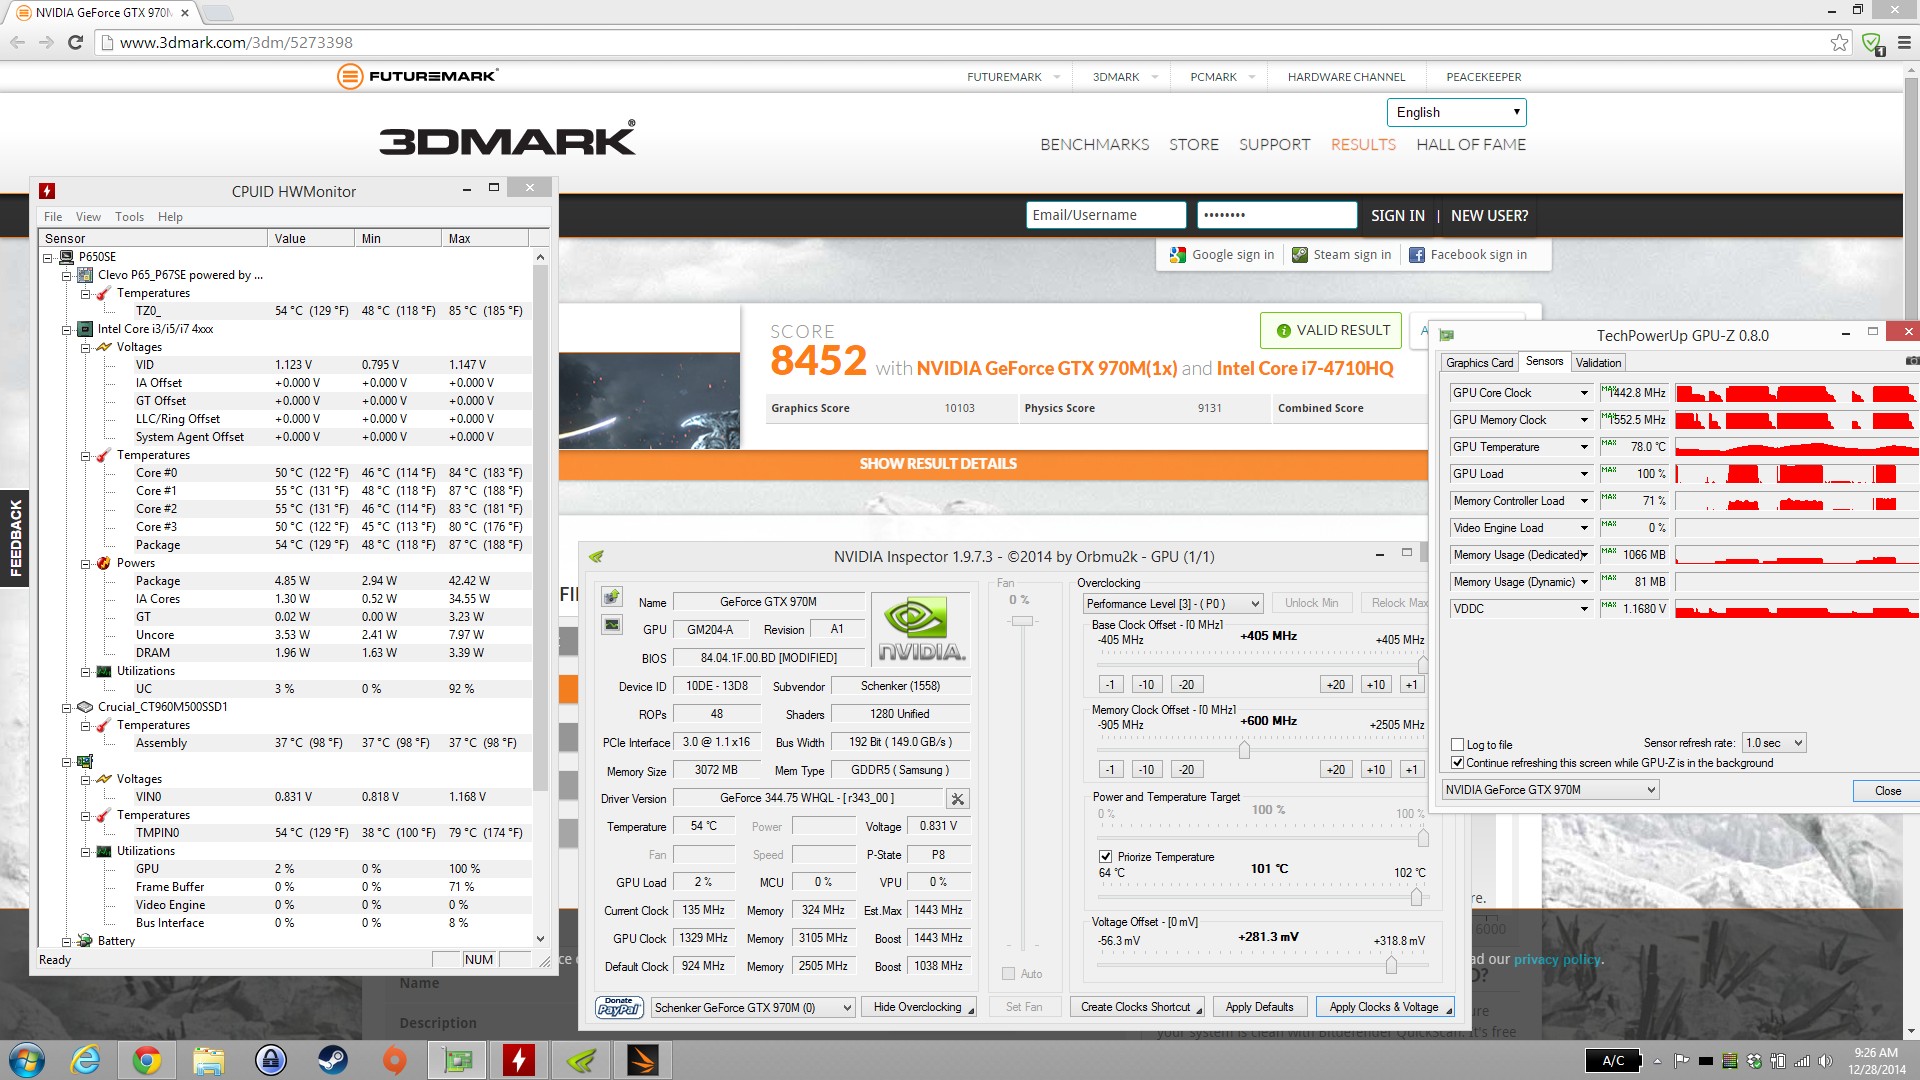Image resolution: width=1920 pixels, height=1080 pixels.
Task: Open the Tools menu in HWMonitor
Action: (x=129, y=216)
